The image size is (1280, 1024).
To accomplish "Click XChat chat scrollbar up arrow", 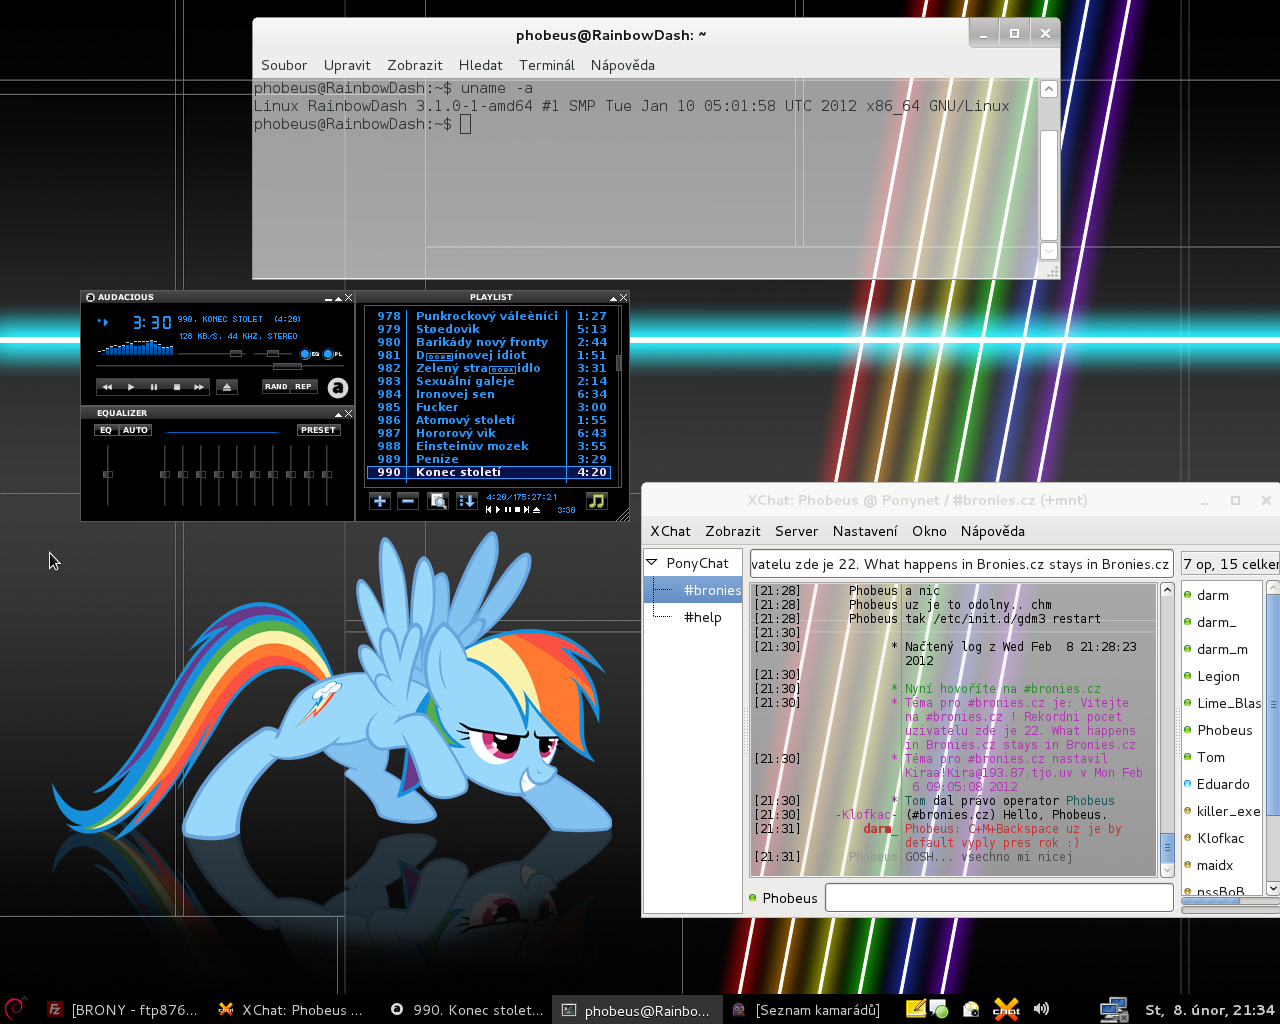I will (x=1167, y=590).
